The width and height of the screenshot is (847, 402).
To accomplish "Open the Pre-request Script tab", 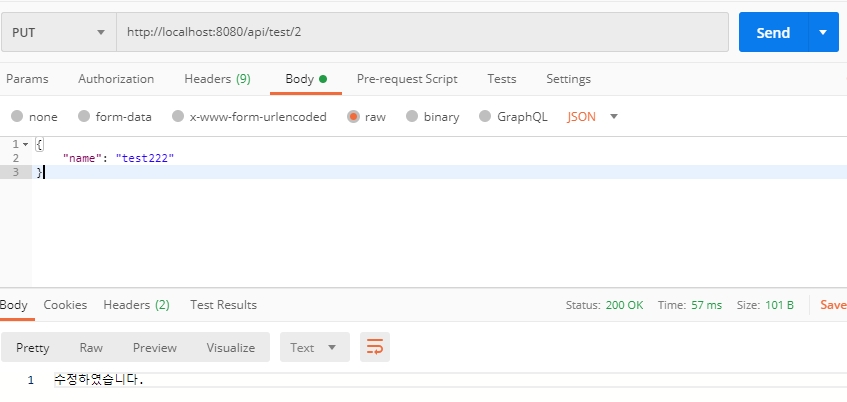I will (x=407, y=79).
